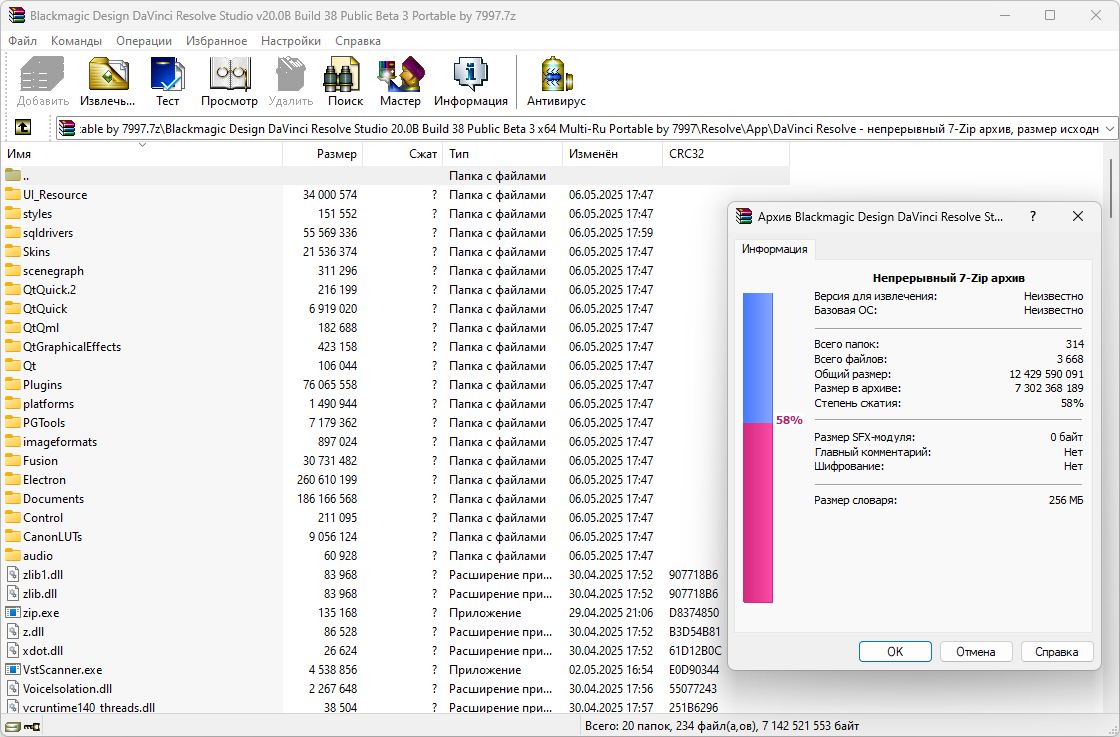Select the VstScanner.exe file entry
This screenshot has height=737, width=1120.
pyautogui.click(x=62, y=670)
